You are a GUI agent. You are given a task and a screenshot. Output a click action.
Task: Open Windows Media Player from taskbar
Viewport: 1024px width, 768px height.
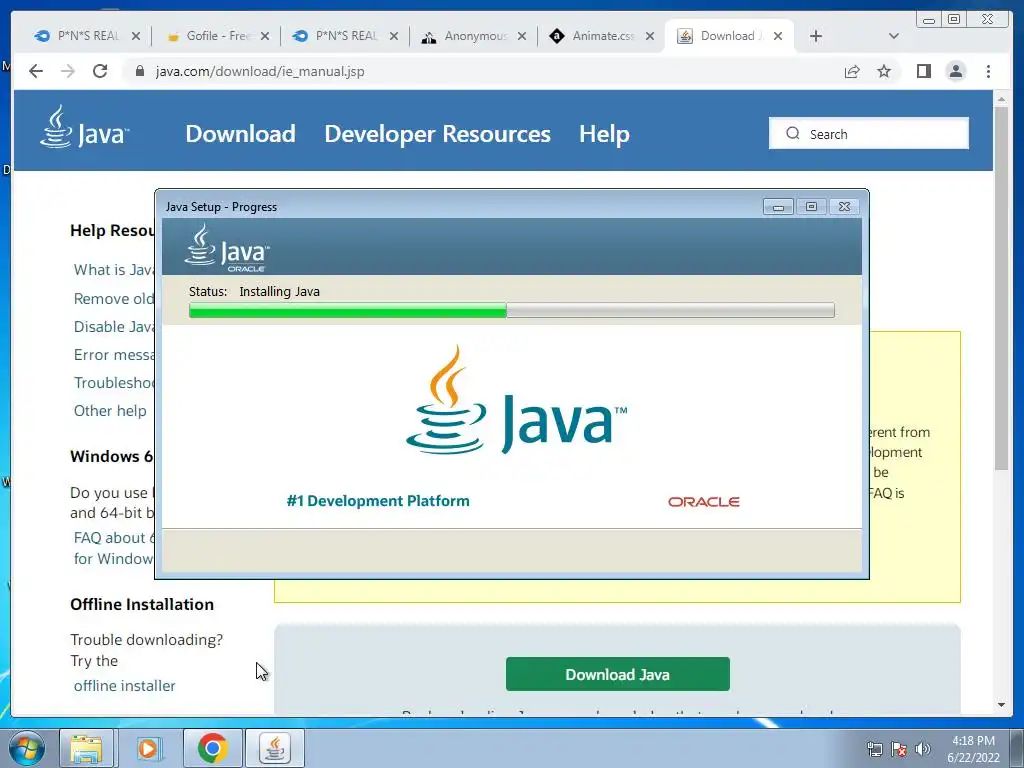coord(148,748)
